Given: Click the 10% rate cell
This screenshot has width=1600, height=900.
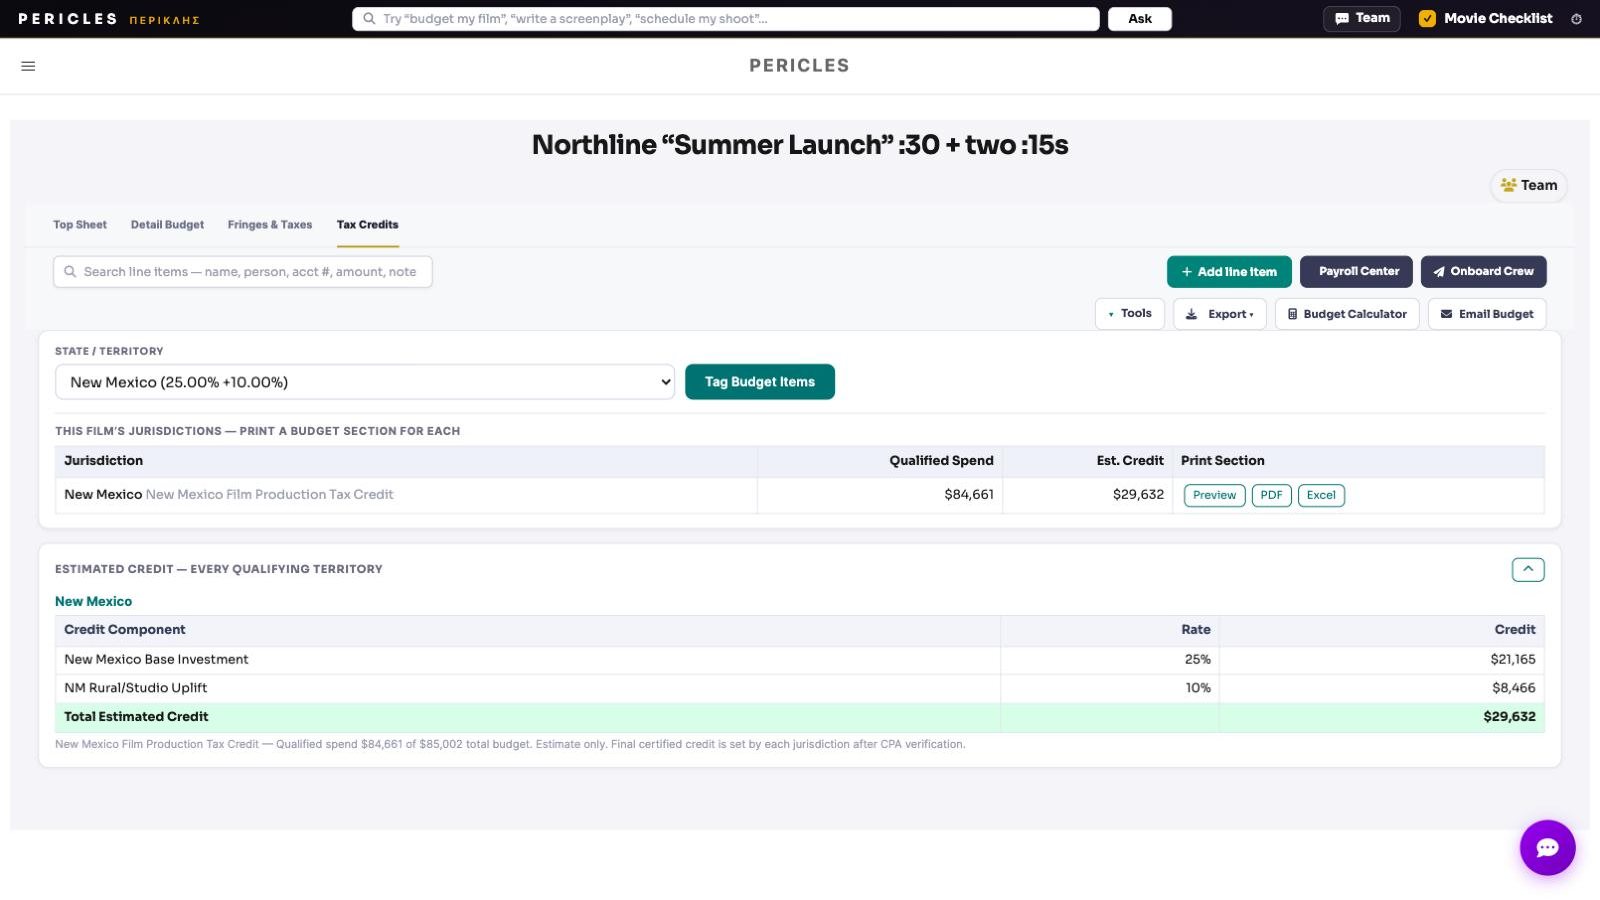Looking at the screenshot, I should click(x=1198, y=688).
